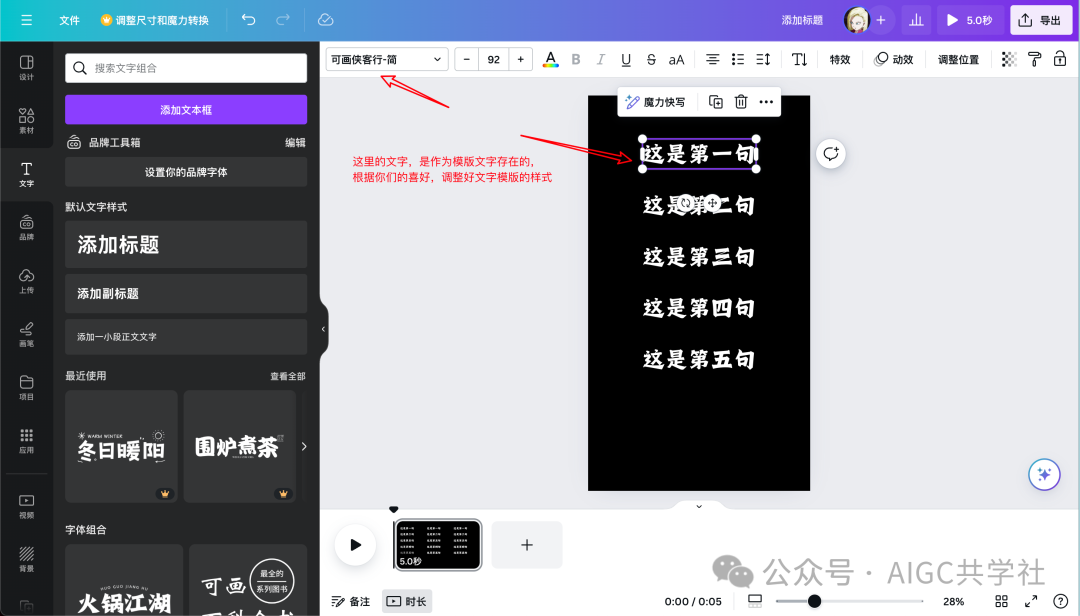Click the copy style paint roller icon

[x=1035, y=59]
